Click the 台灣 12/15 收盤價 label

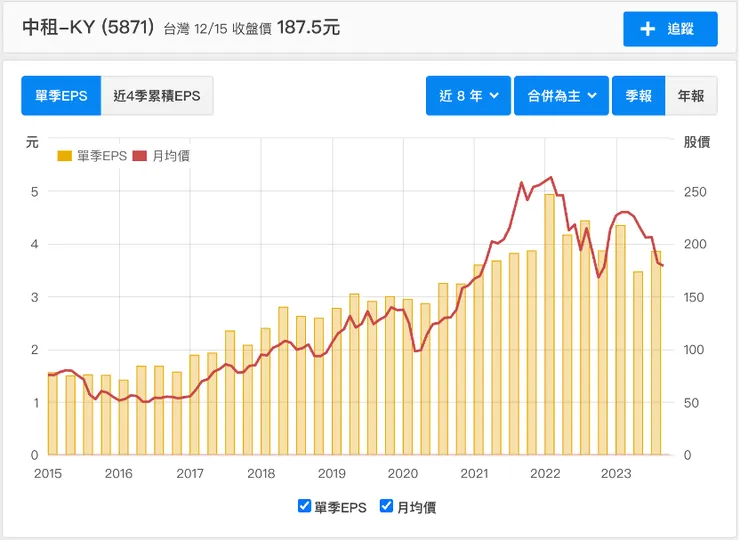[218, 29]
